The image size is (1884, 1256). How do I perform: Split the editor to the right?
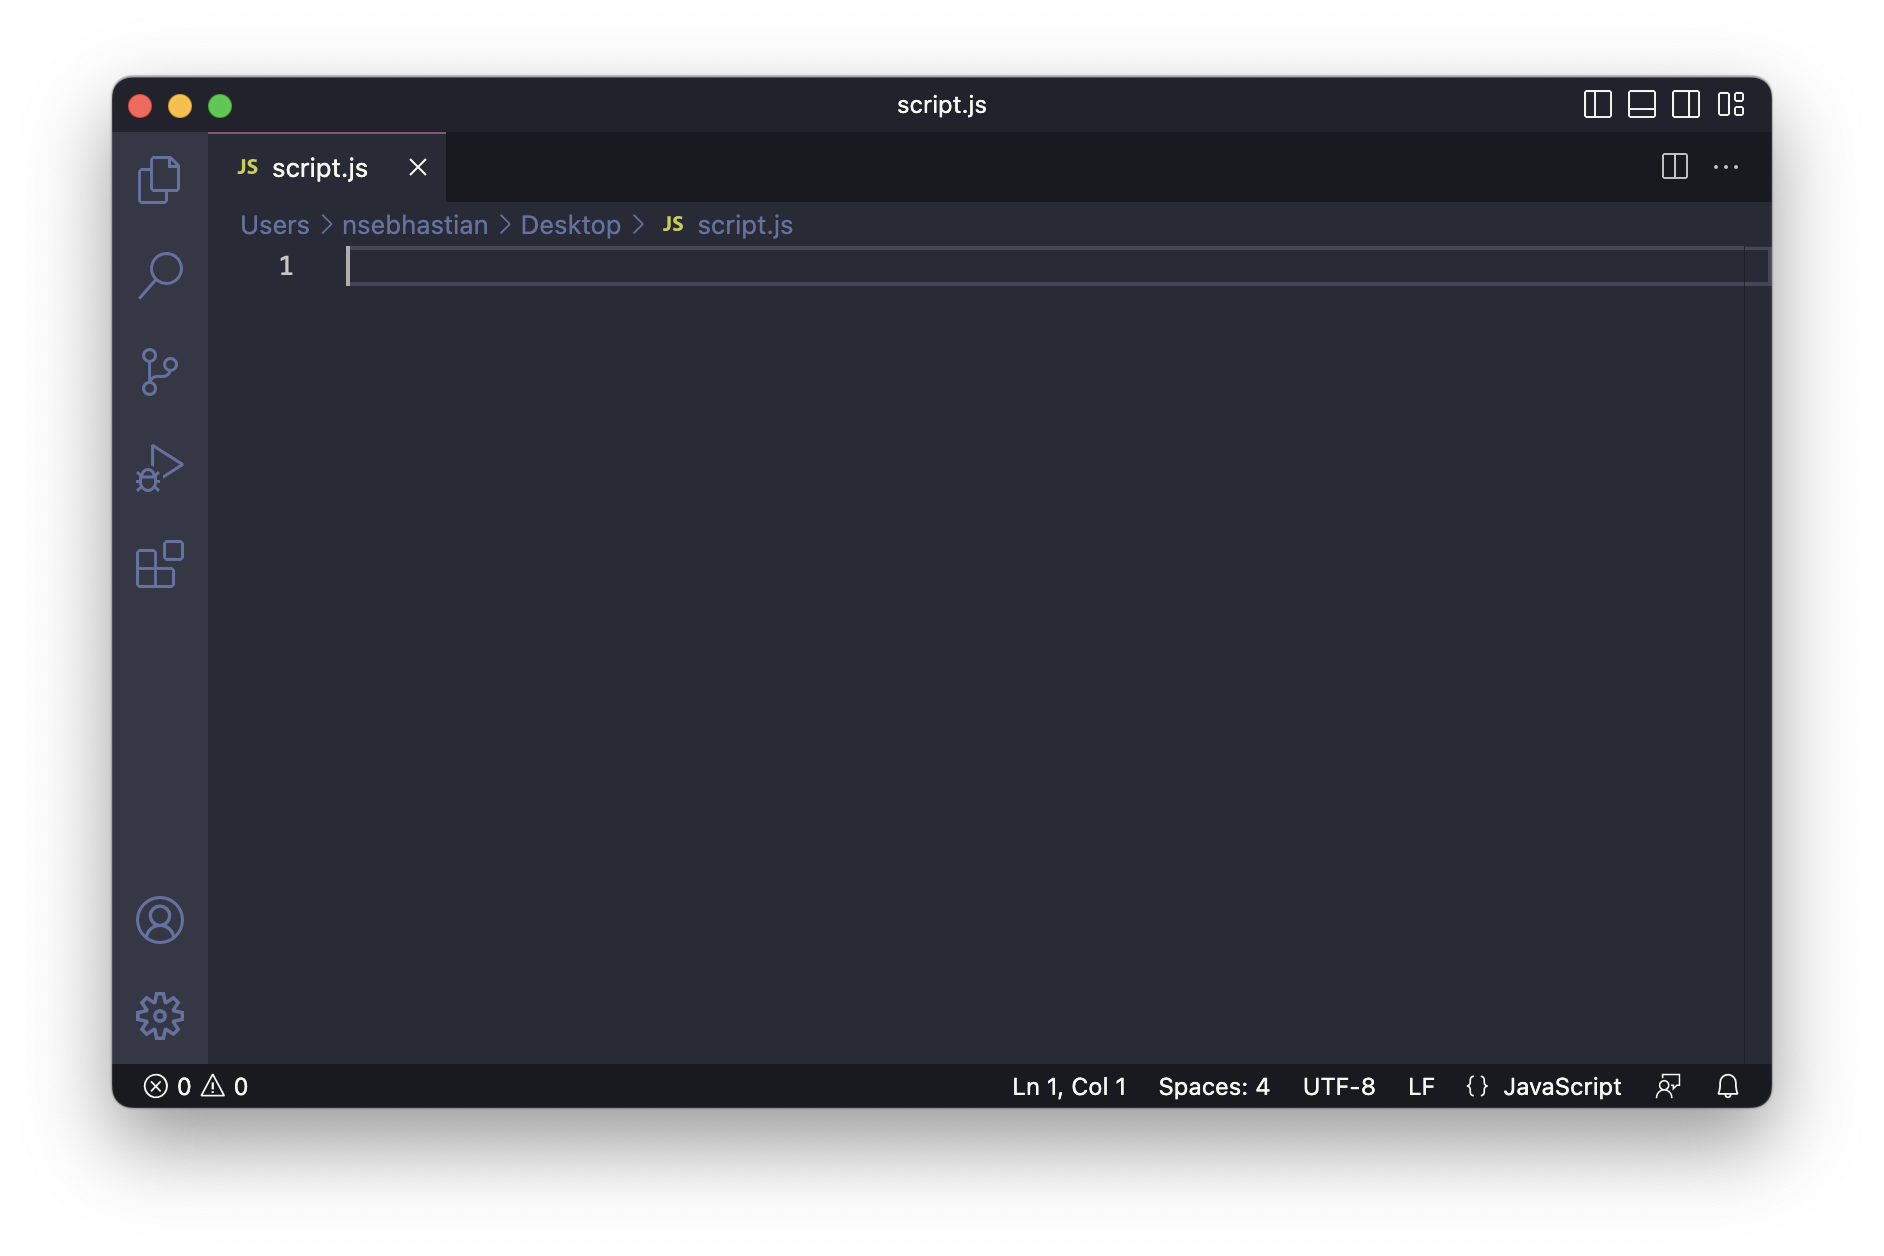1675,166
